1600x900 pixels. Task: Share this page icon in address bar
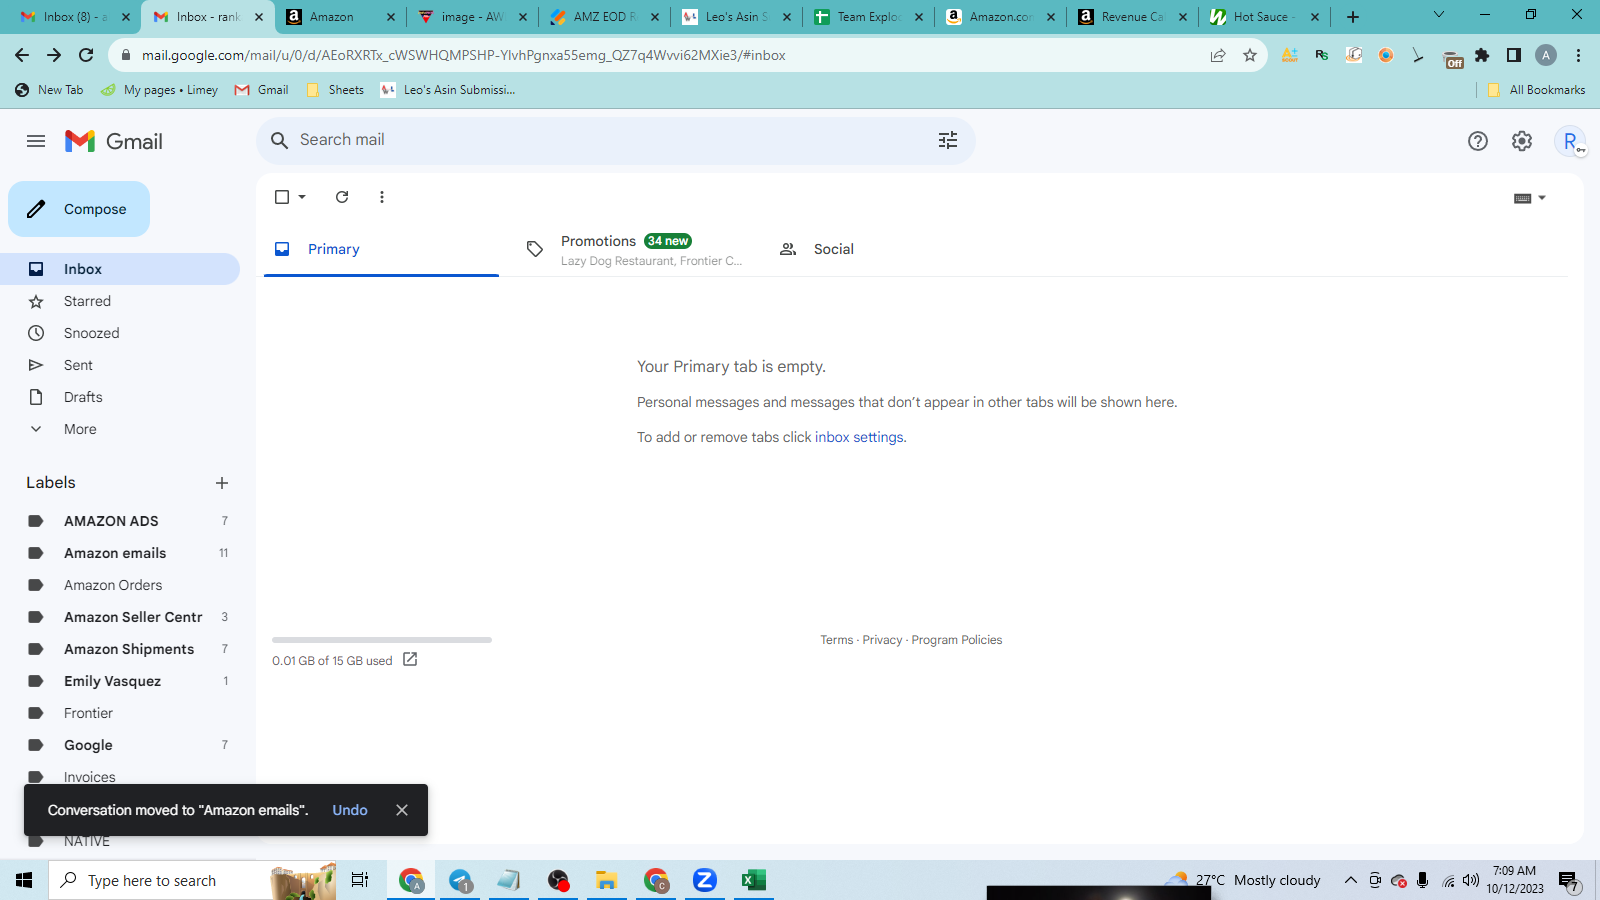1218,55
